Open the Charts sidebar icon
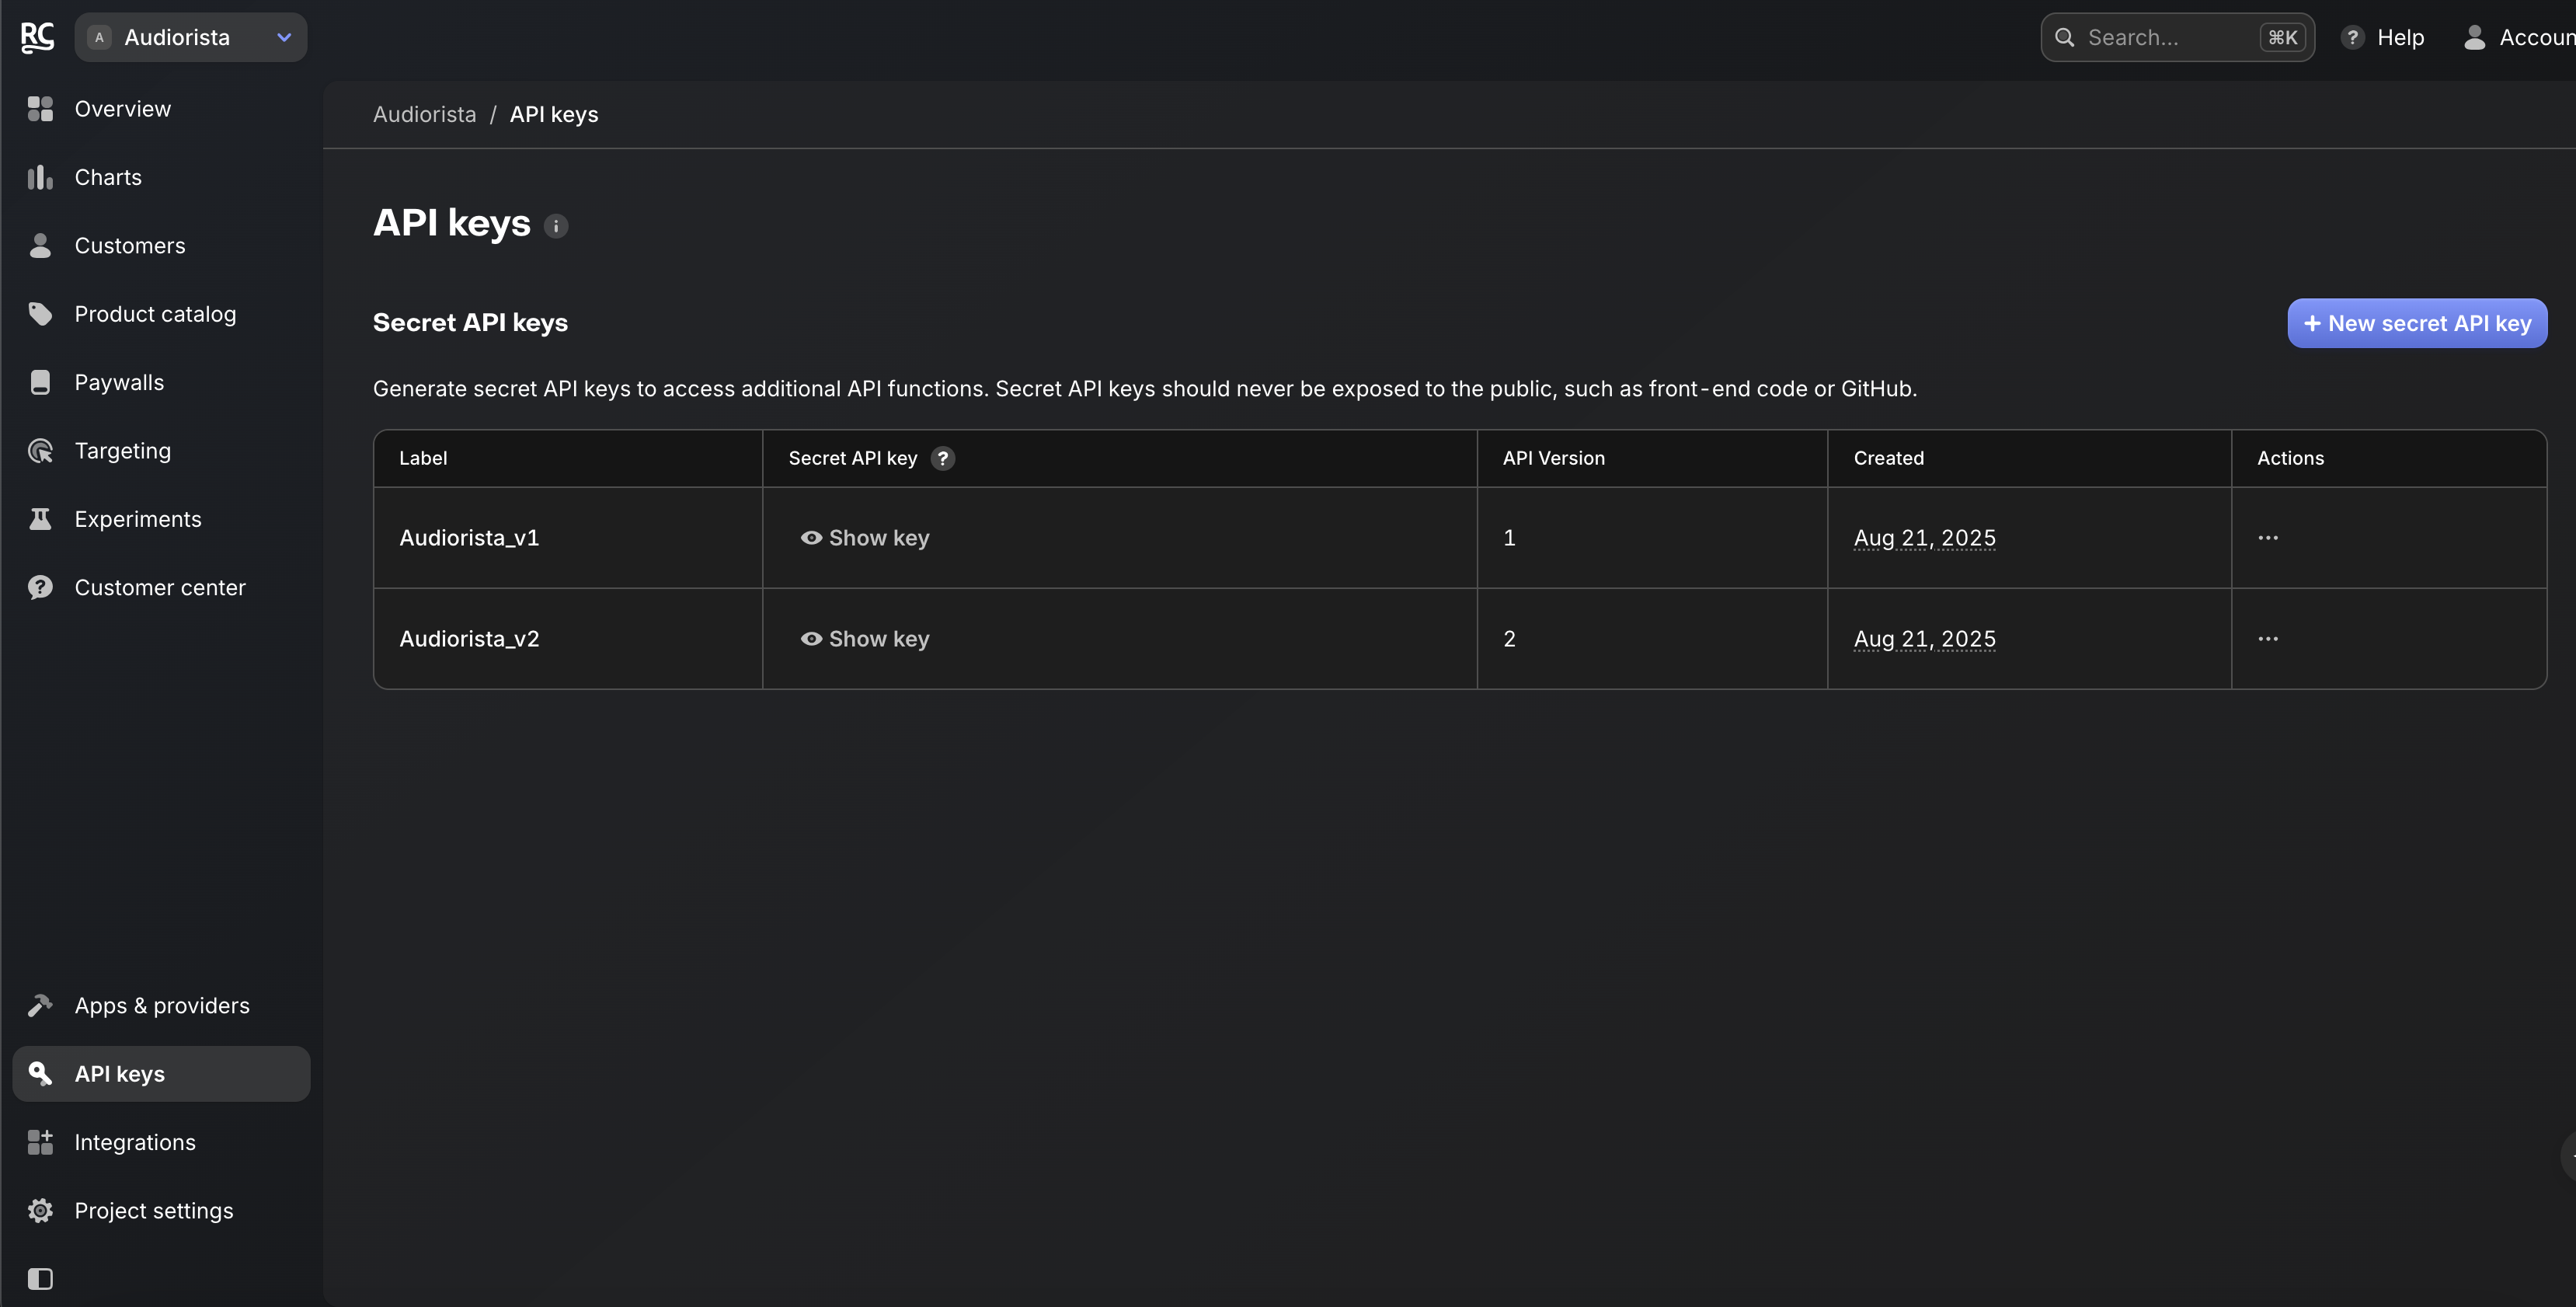Viewport: 2576px width, 1307px height. [x=40, y=177]
